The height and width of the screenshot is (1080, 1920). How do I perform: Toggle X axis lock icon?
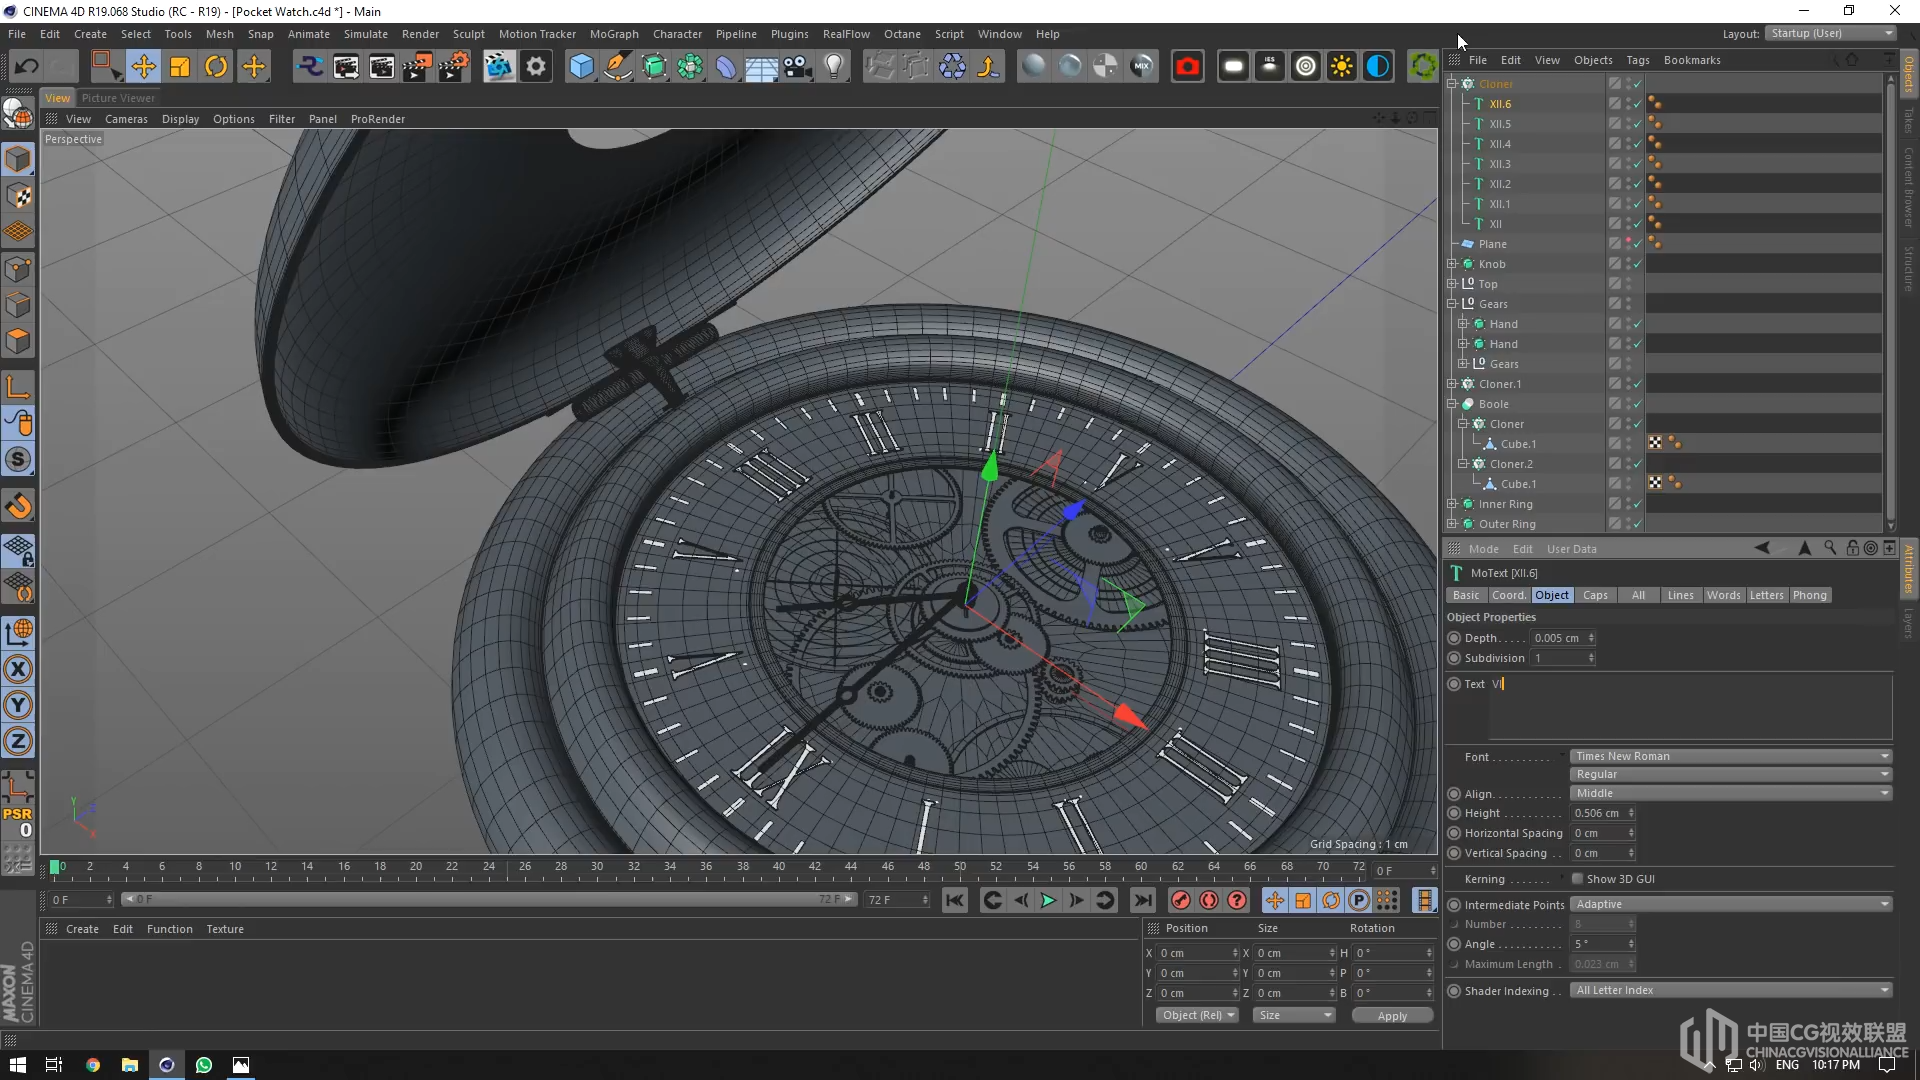pyautogui.click(x=18, y=669)
